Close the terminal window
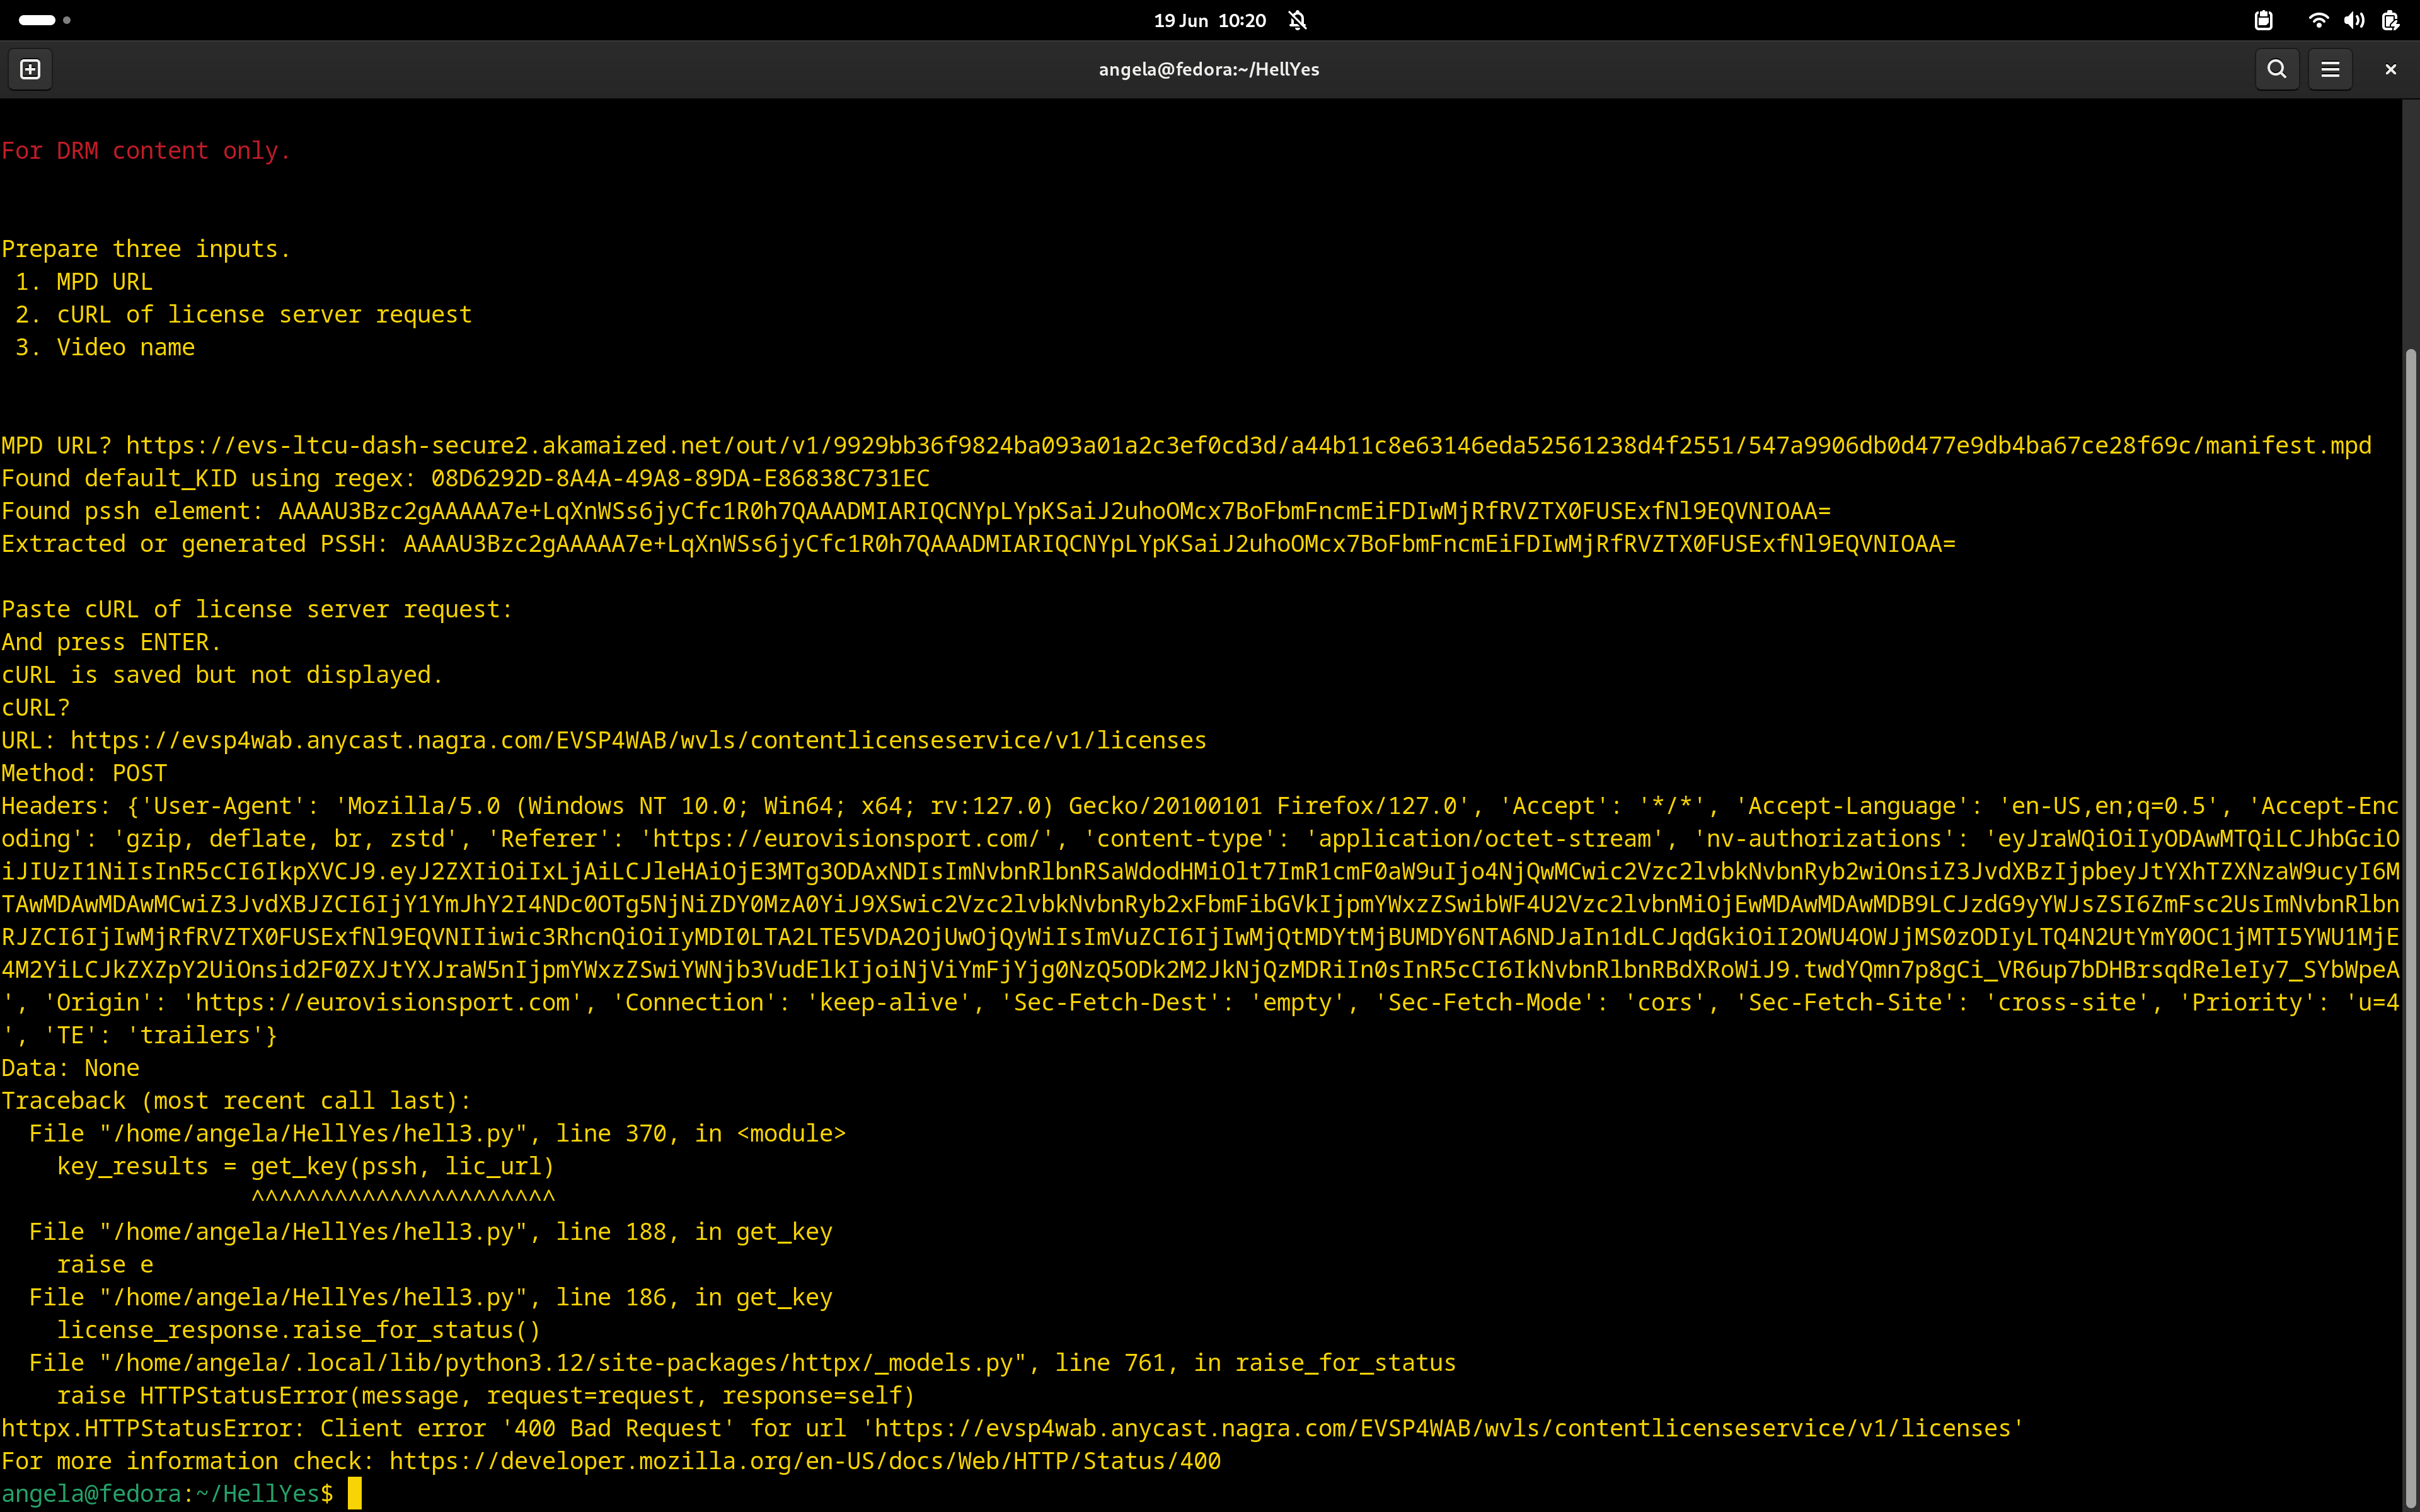This screenshot has height=1512, width=2420. [2390, 69]
